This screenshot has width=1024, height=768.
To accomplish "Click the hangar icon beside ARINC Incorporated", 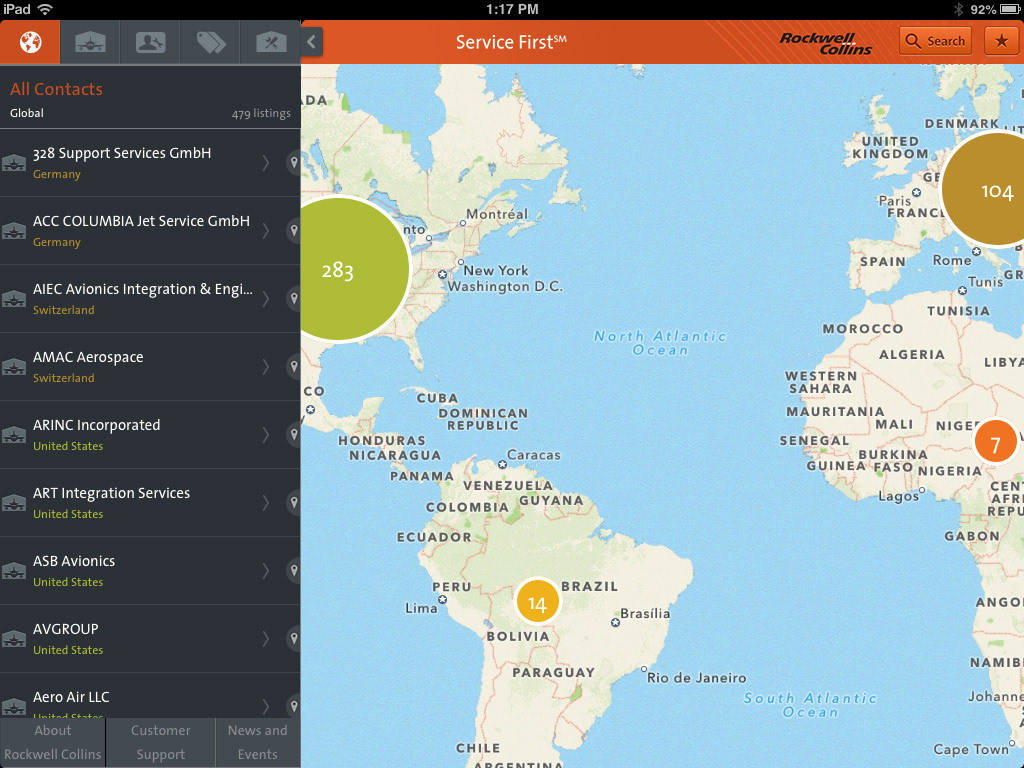I will (14, 435).
